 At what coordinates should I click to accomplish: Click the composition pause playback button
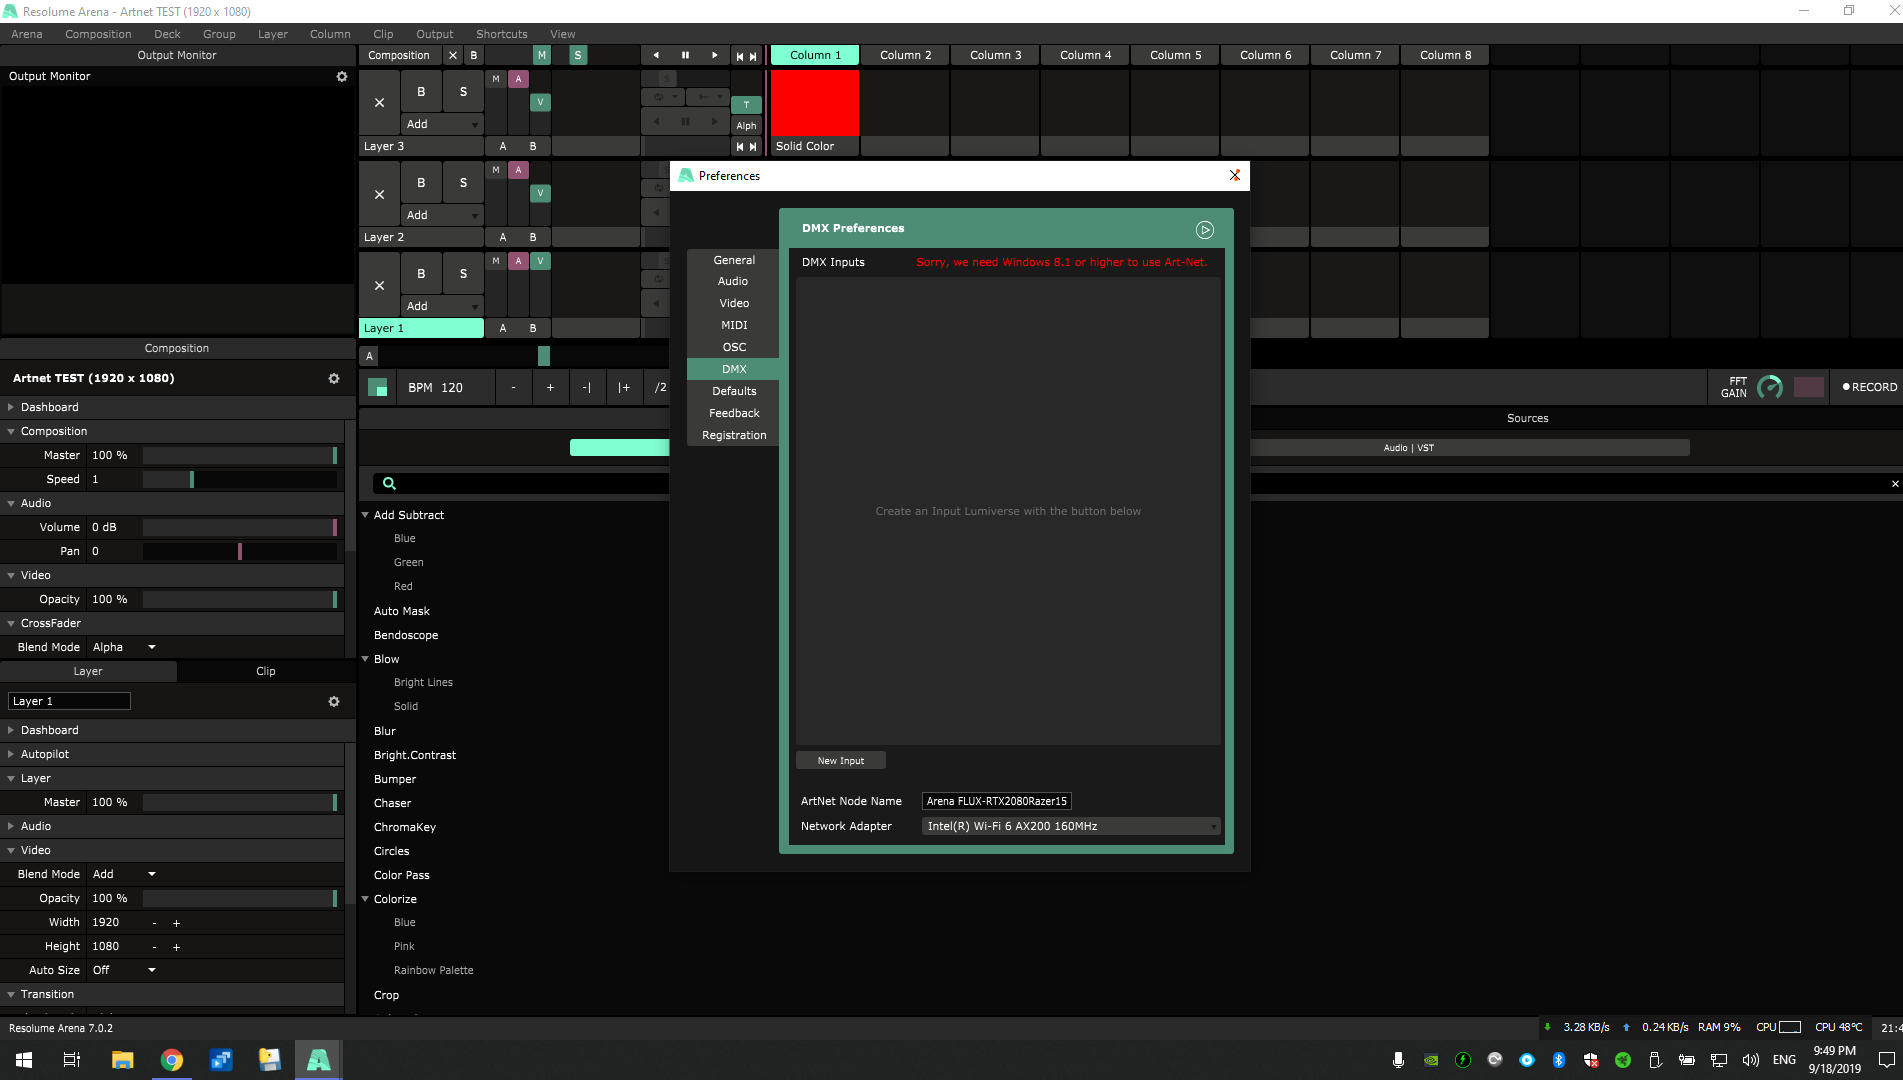[685, 56]
